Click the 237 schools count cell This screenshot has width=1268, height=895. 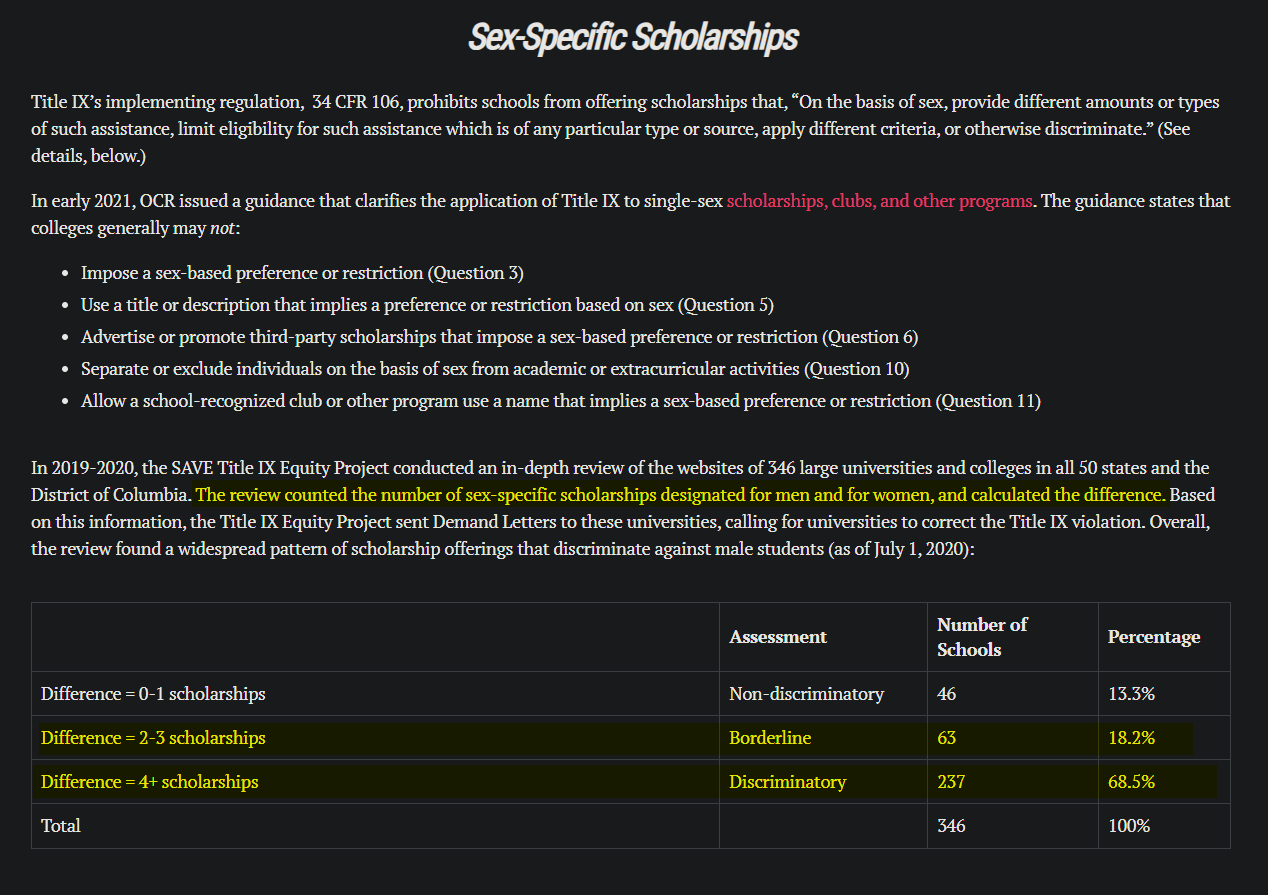[951, 782]
